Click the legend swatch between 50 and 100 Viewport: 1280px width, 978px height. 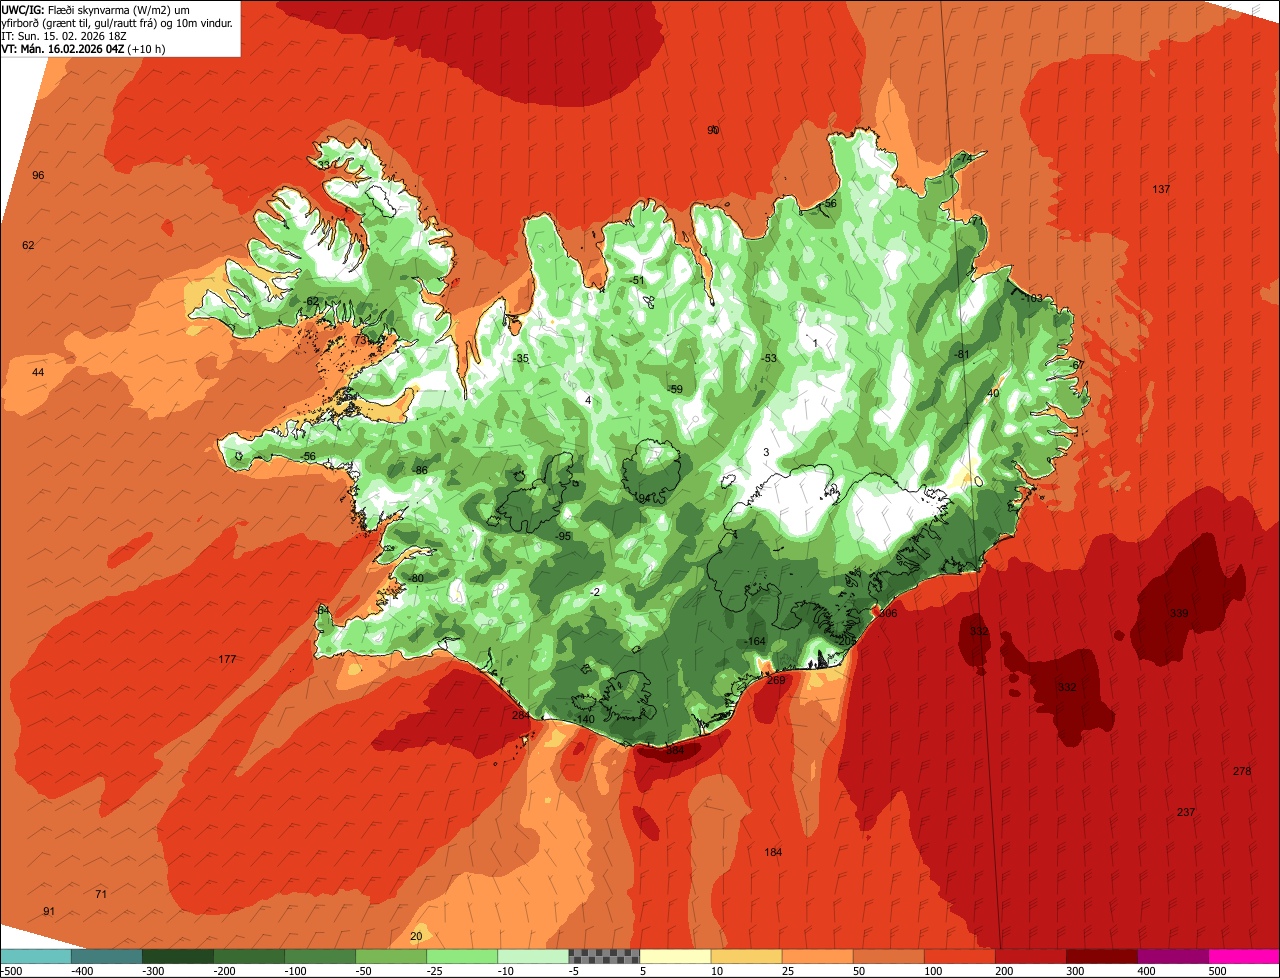(887, 956)
